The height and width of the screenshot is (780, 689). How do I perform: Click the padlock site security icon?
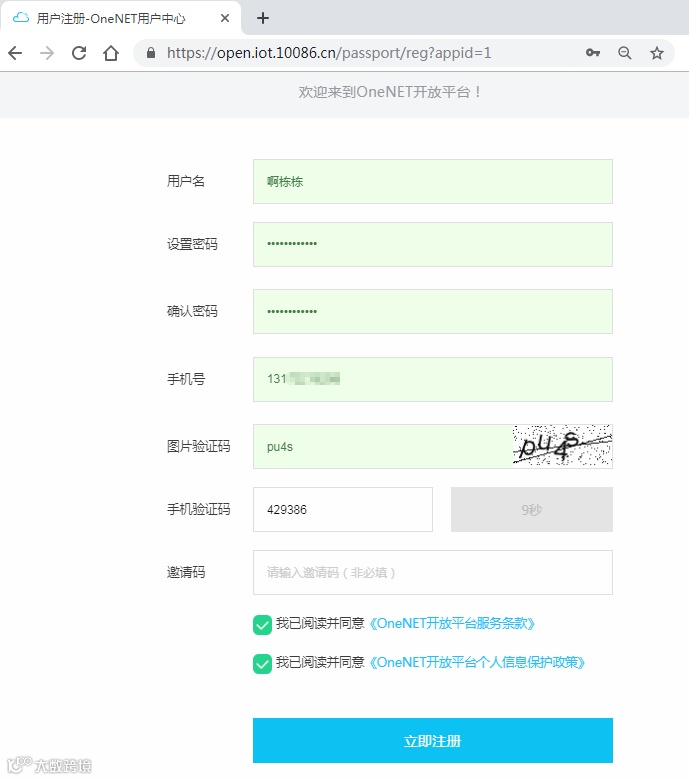pyautogui.click(x=151, y=53)
